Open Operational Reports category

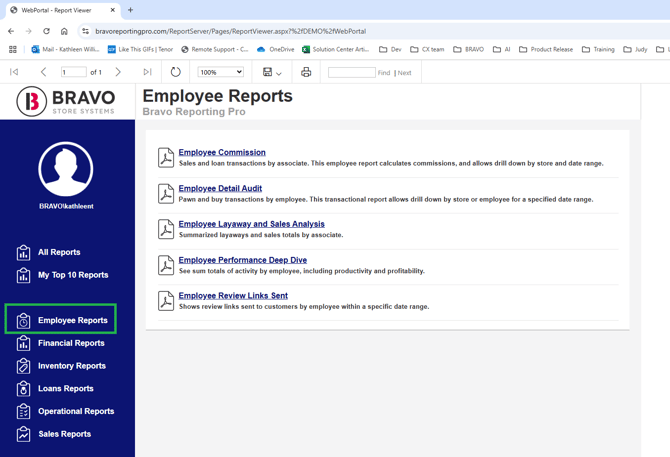pyautogui.click(x=76, y=411)
